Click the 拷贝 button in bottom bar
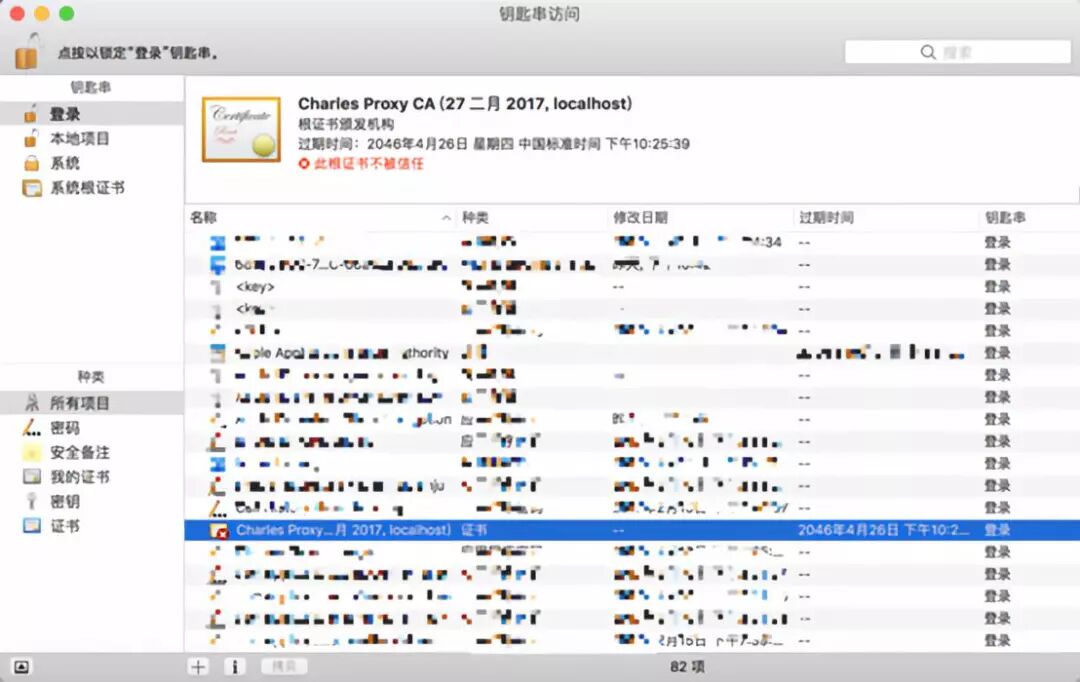 click(x=284, y=666)
